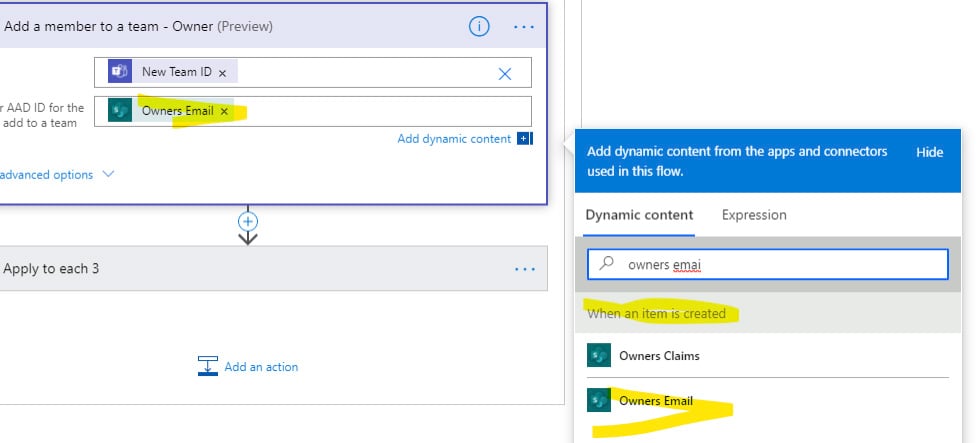Image resolution: width=980 pixels, height=443 pixels.
Task: Open the ellipsis menu on Add a member action
Action: pyautogui.click(x=524, y=27)
